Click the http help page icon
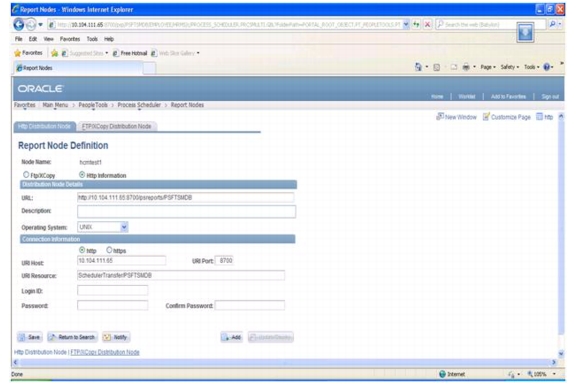The height and width of the screenshot is (384, 576). coord(539,116)
